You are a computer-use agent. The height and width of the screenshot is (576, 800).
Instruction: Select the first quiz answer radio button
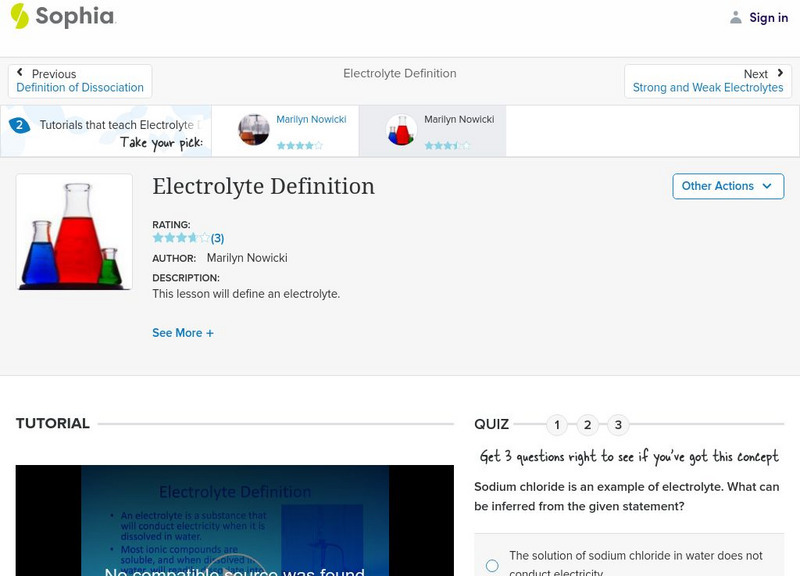pyautogui.click(x=491, y=565)
